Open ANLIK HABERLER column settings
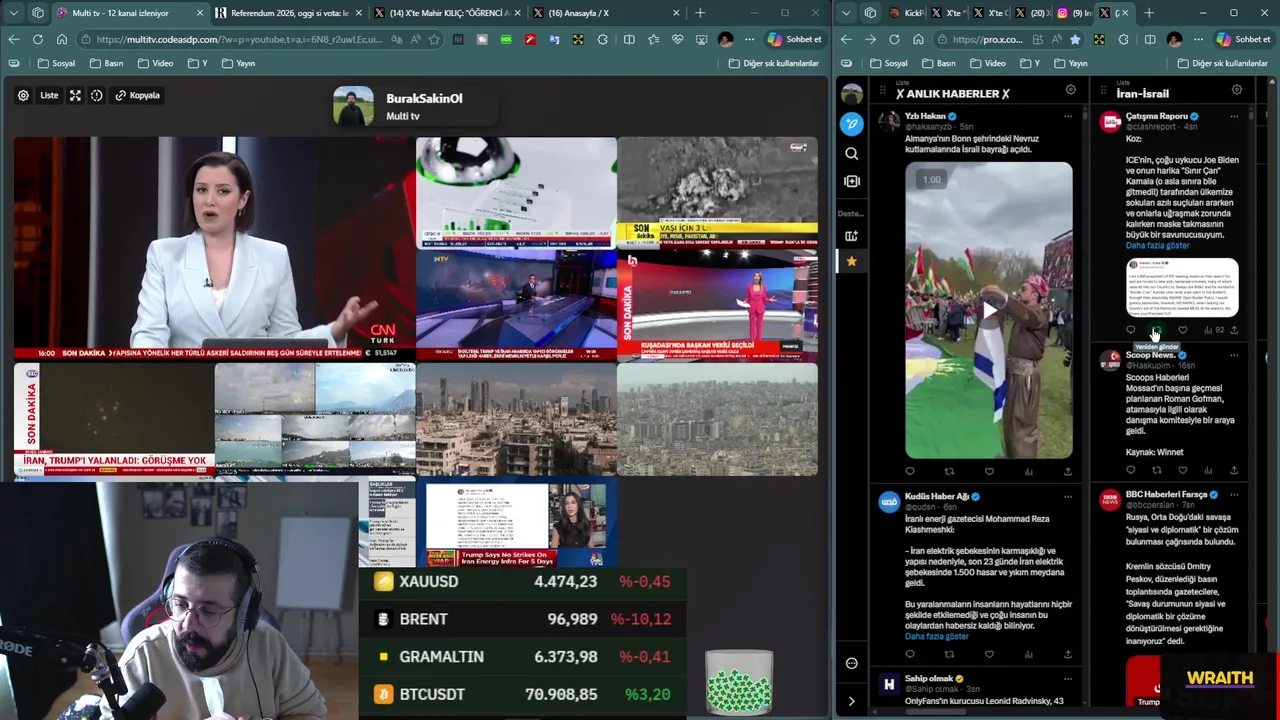Image resolution: width=1280 pixels, height=720 pixels. [1070, 90]
